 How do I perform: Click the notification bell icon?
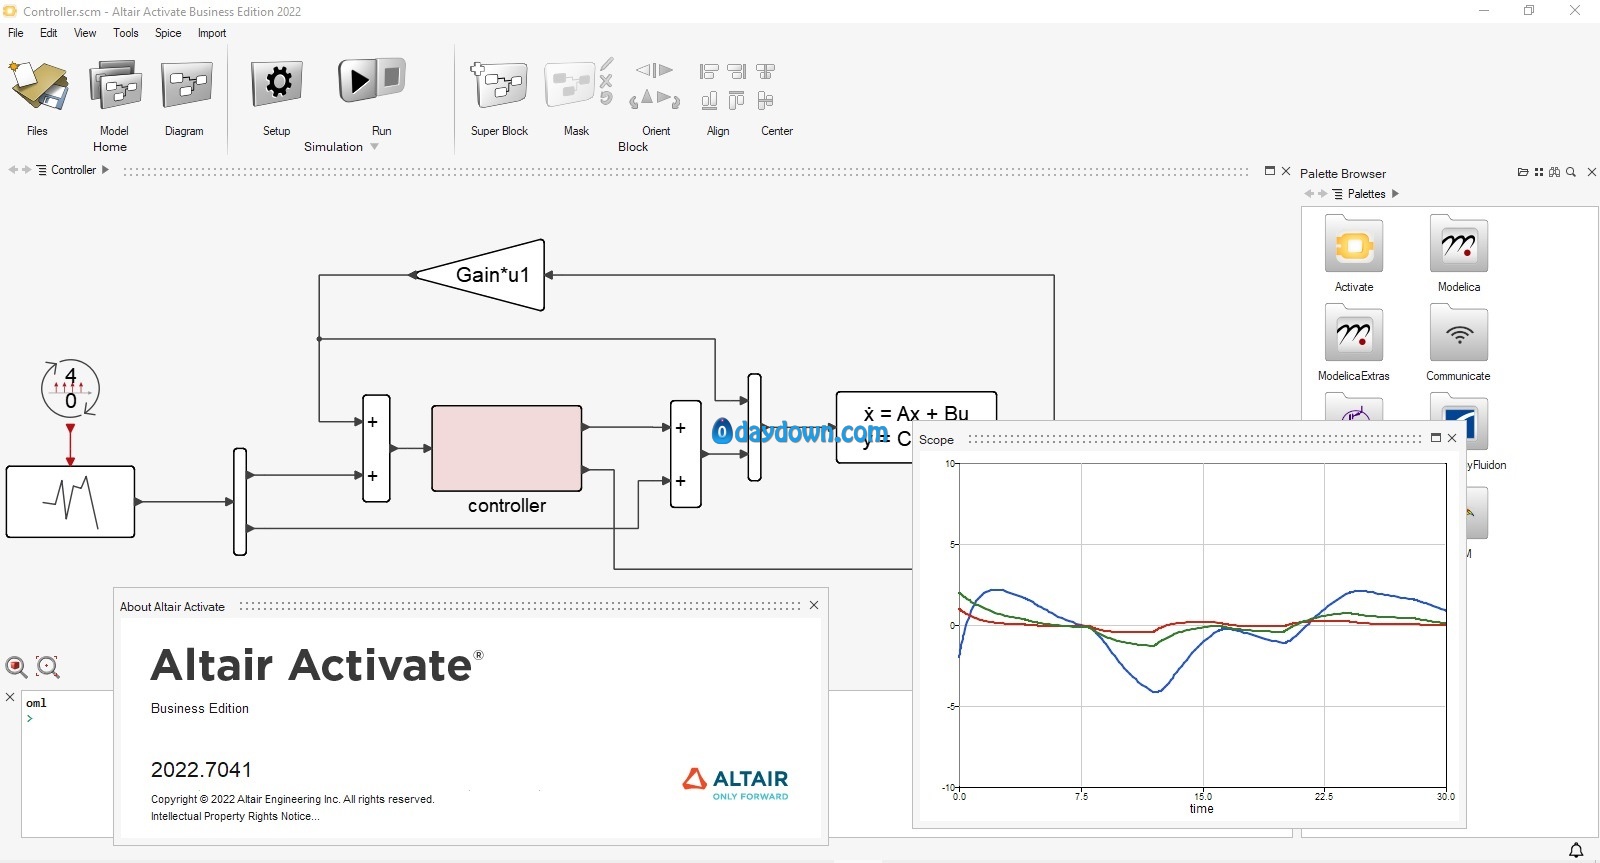point(1576,851)
